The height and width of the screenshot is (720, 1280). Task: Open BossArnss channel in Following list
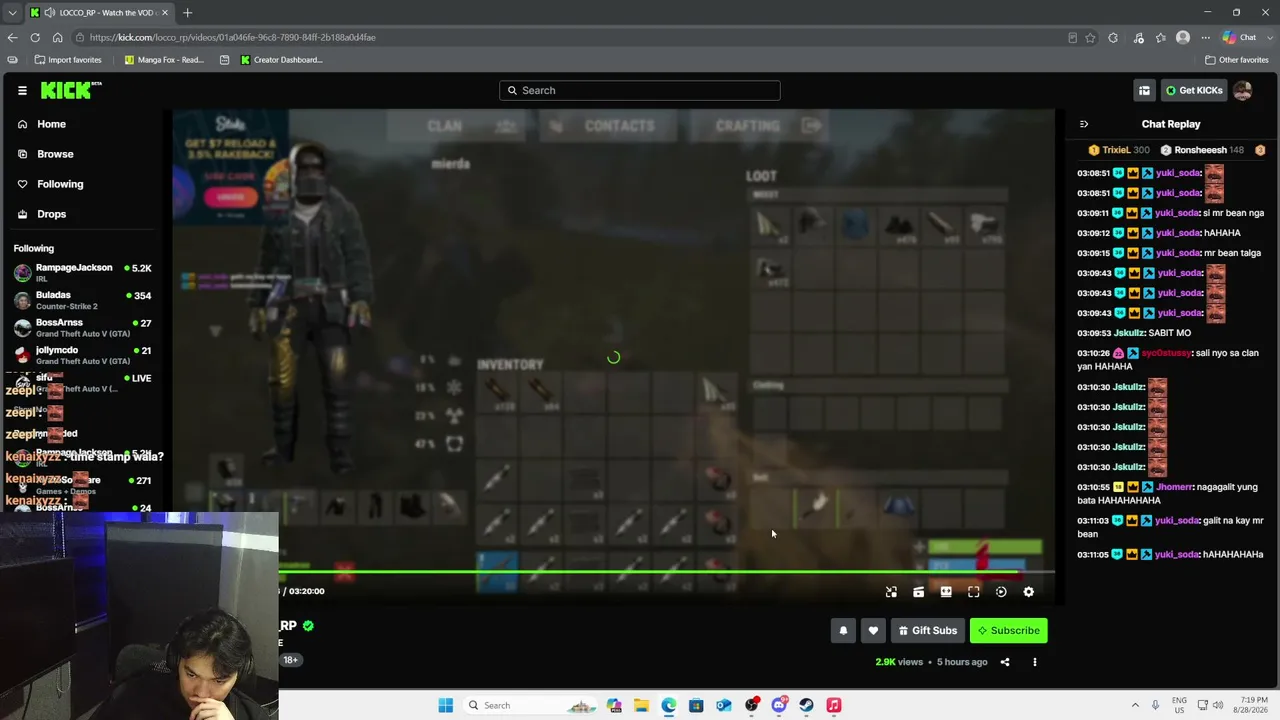(x=83, y=328)
